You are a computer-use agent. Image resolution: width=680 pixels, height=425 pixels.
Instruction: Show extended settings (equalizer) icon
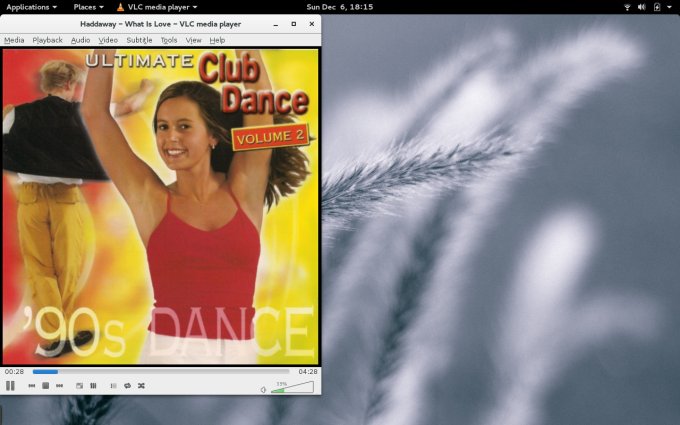coord(93,386)
